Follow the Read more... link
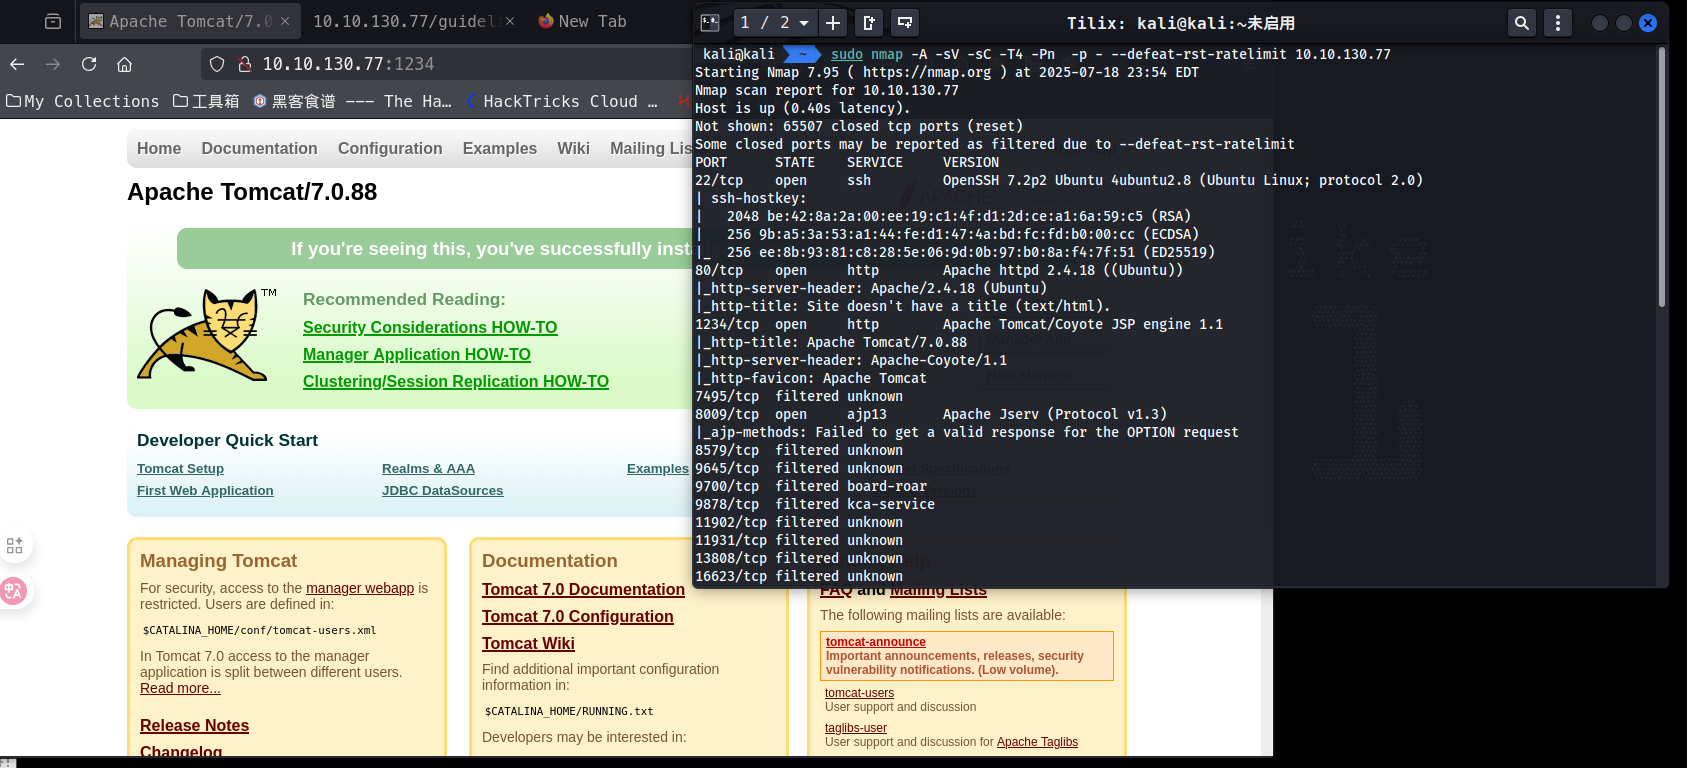1687x768 pixels. [180, 688]
